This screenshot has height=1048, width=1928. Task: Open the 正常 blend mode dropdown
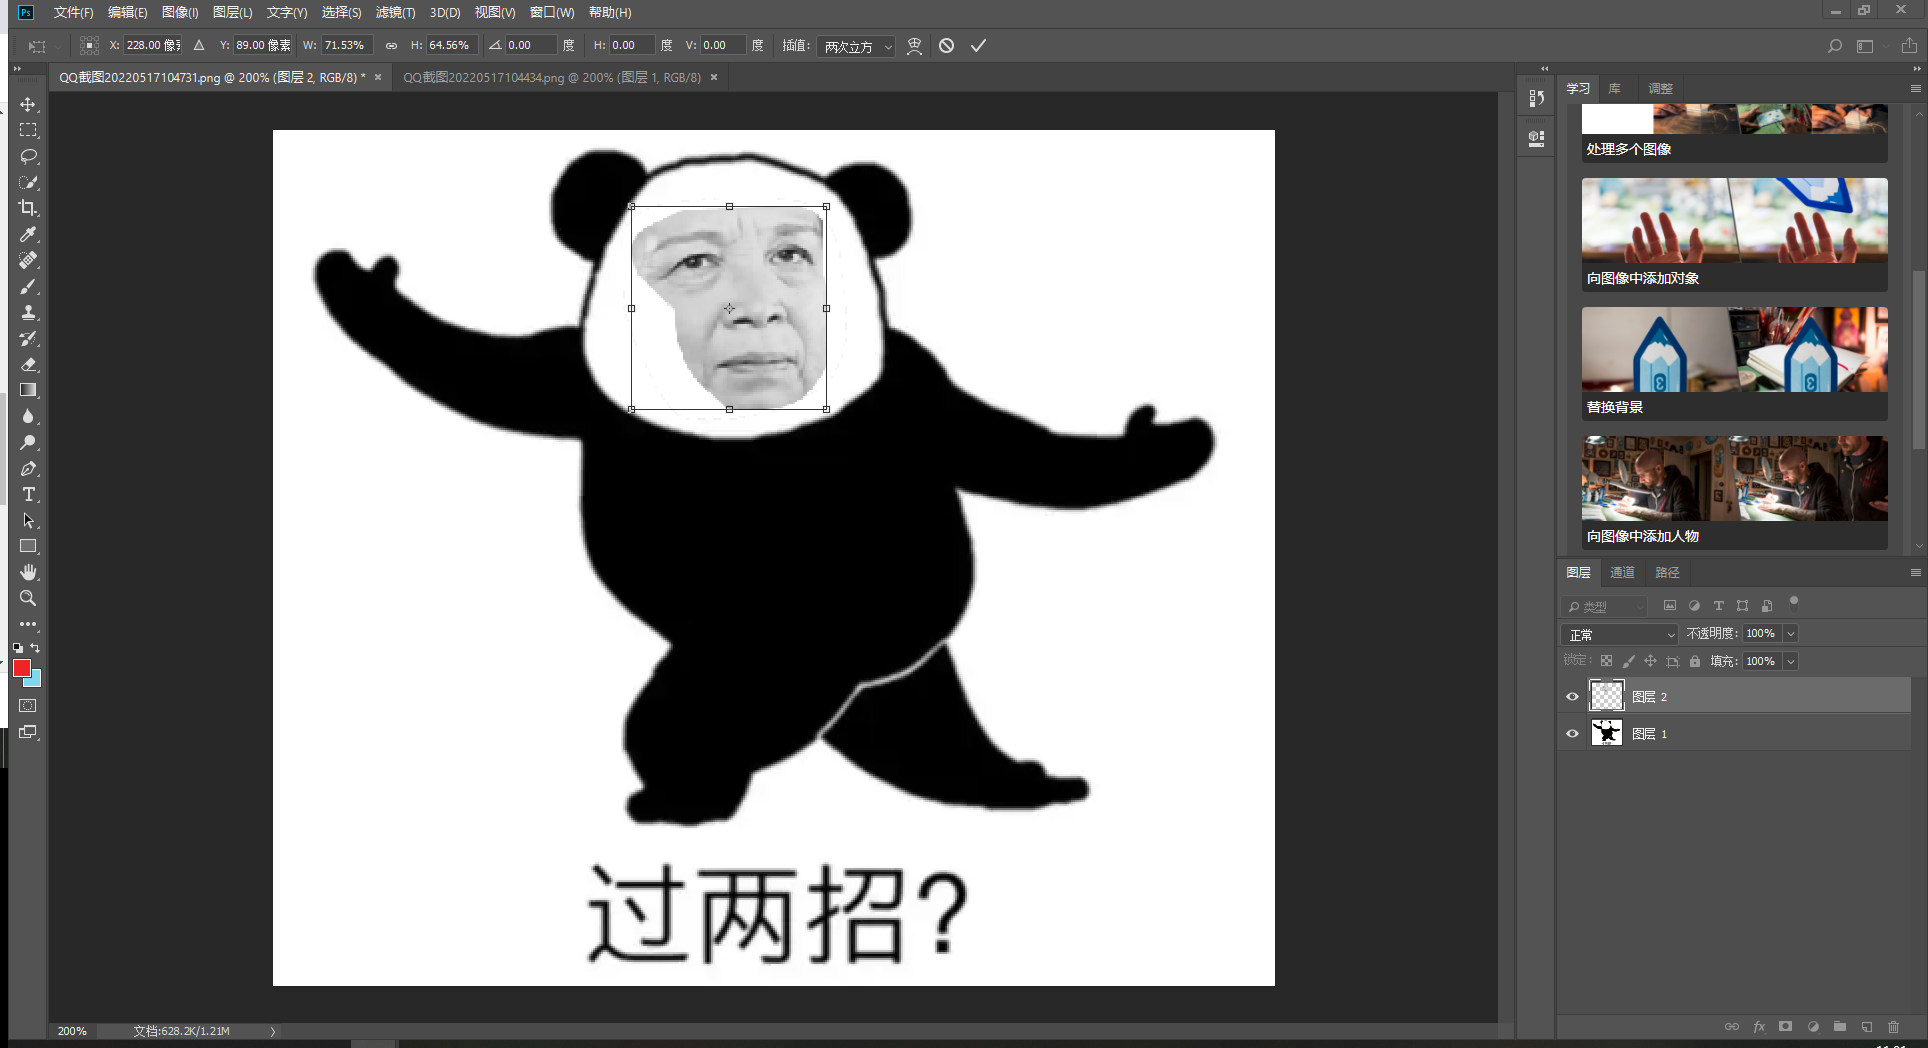pos(1618,634)
